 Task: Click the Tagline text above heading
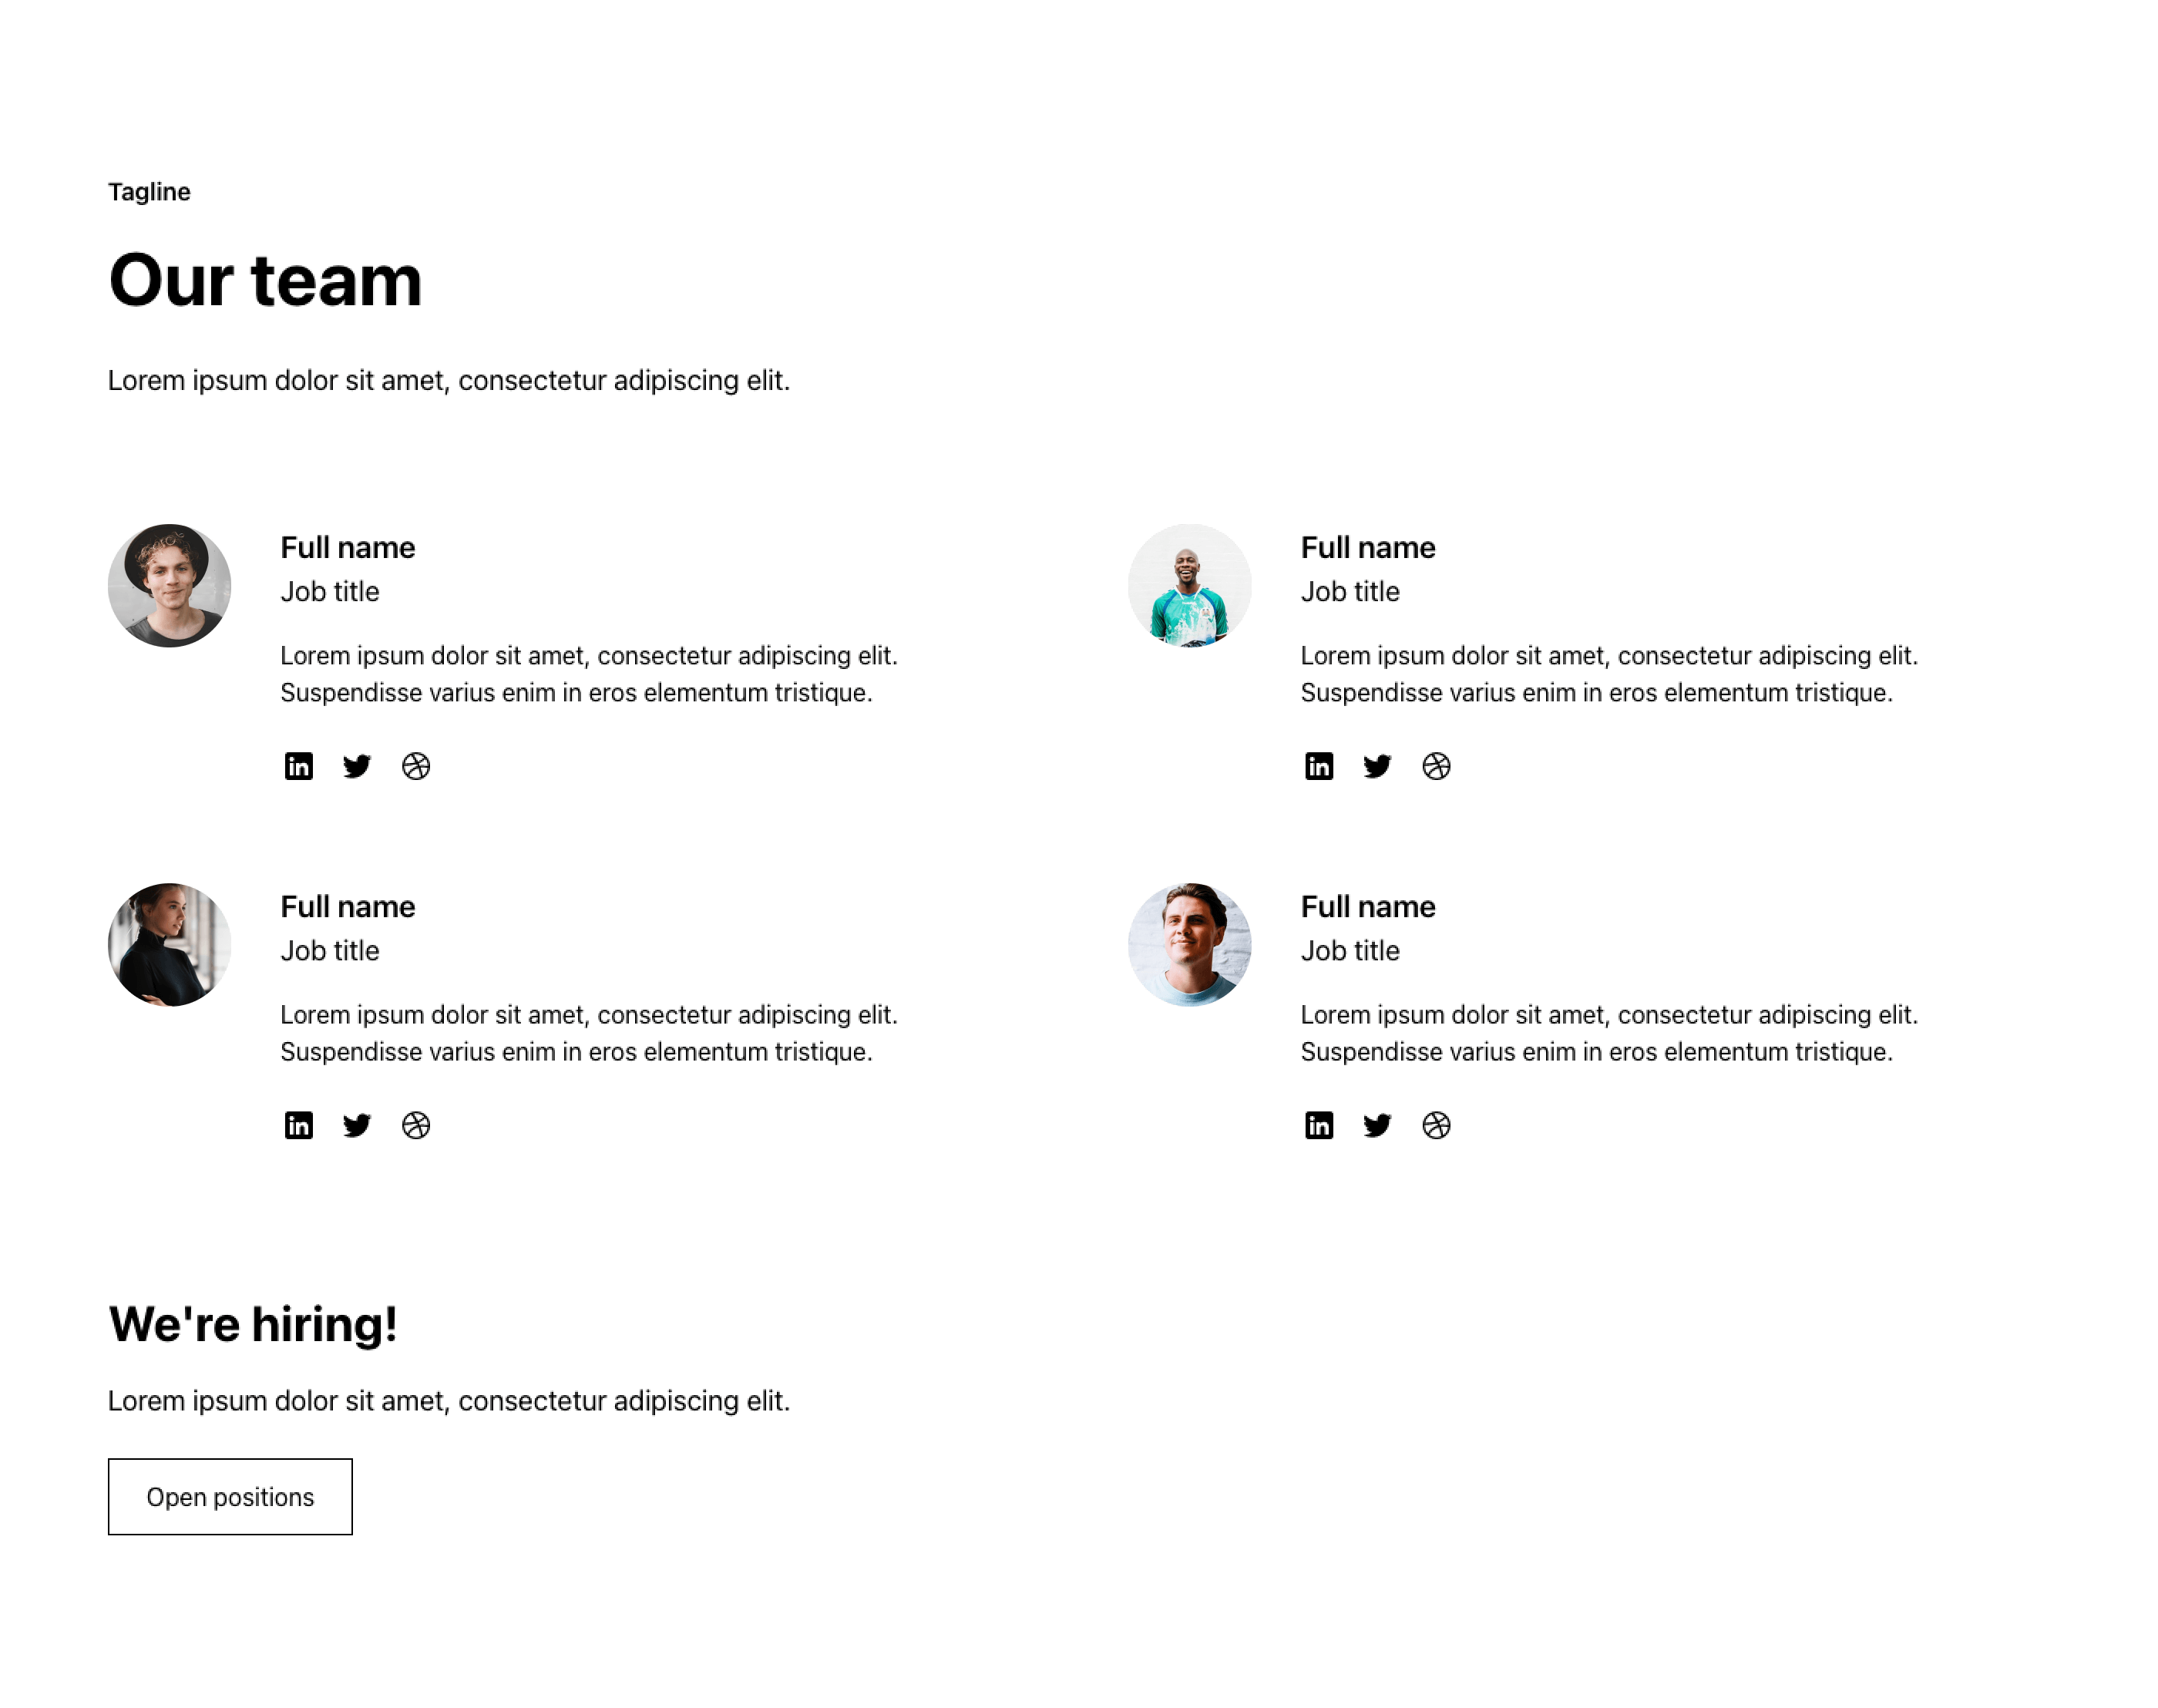[x=149, y=192]
